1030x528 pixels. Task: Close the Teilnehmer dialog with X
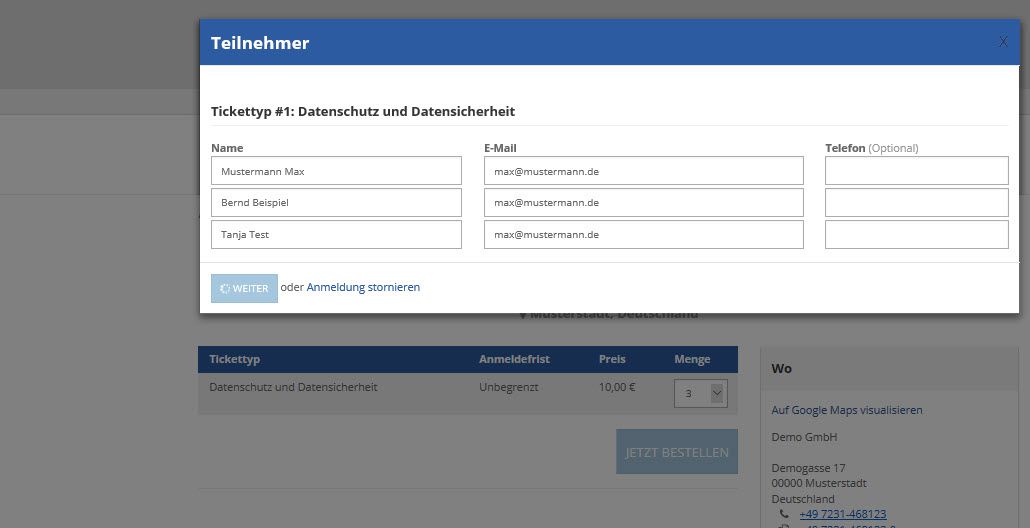(1003, 42)
